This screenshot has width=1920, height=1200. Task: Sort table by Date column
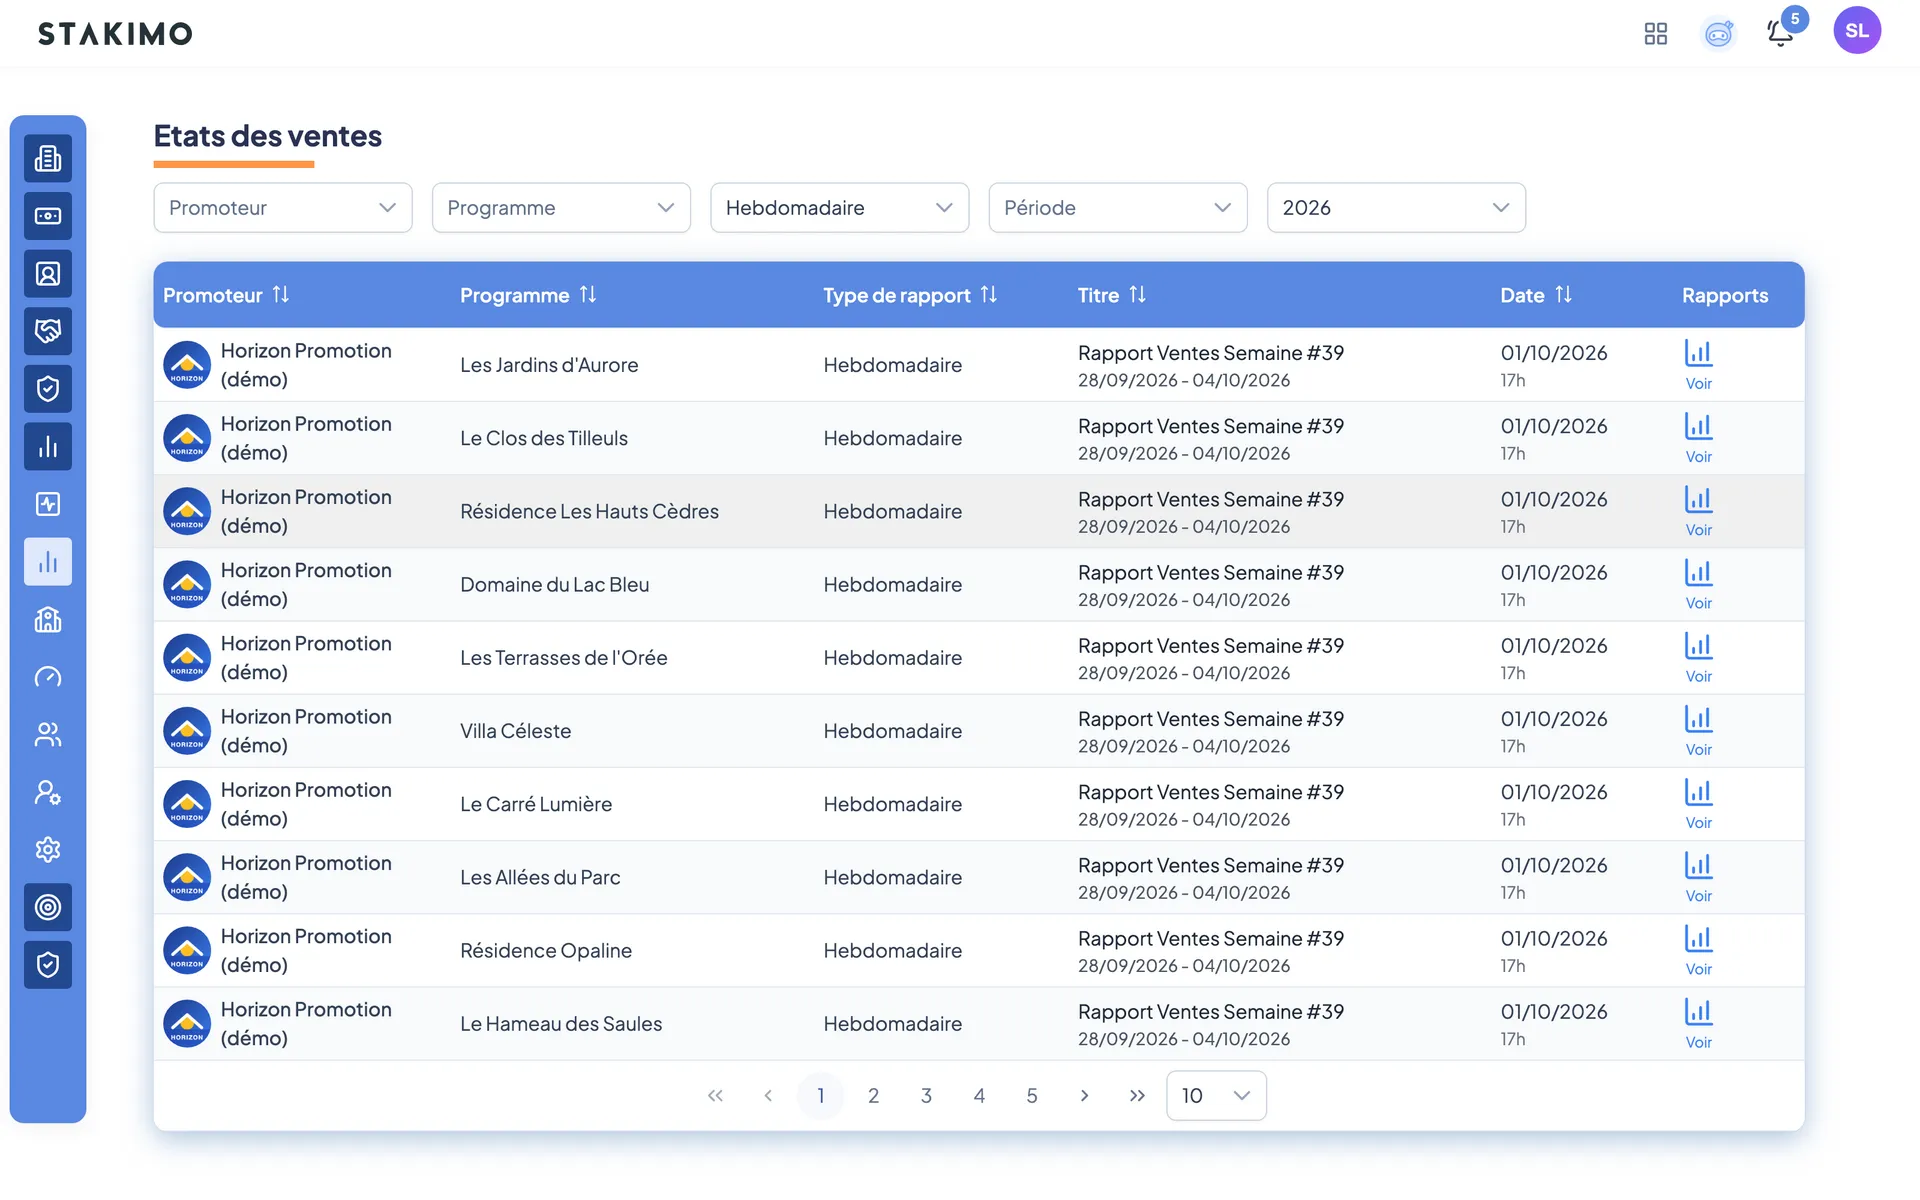[1564, 295]
